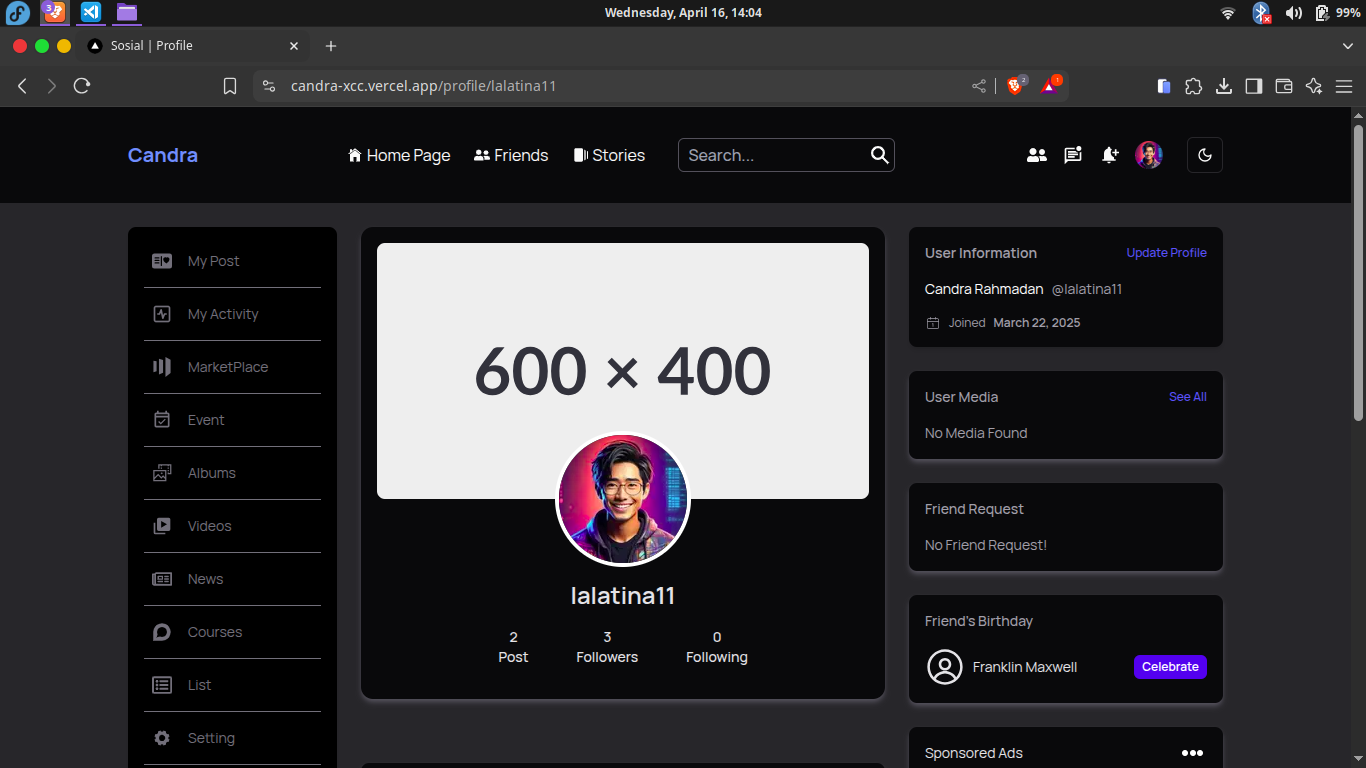Viewport: 1366px width, 768px height.
Task: Open the browser hamburger menu
Action: click(x=1344, y=86)
